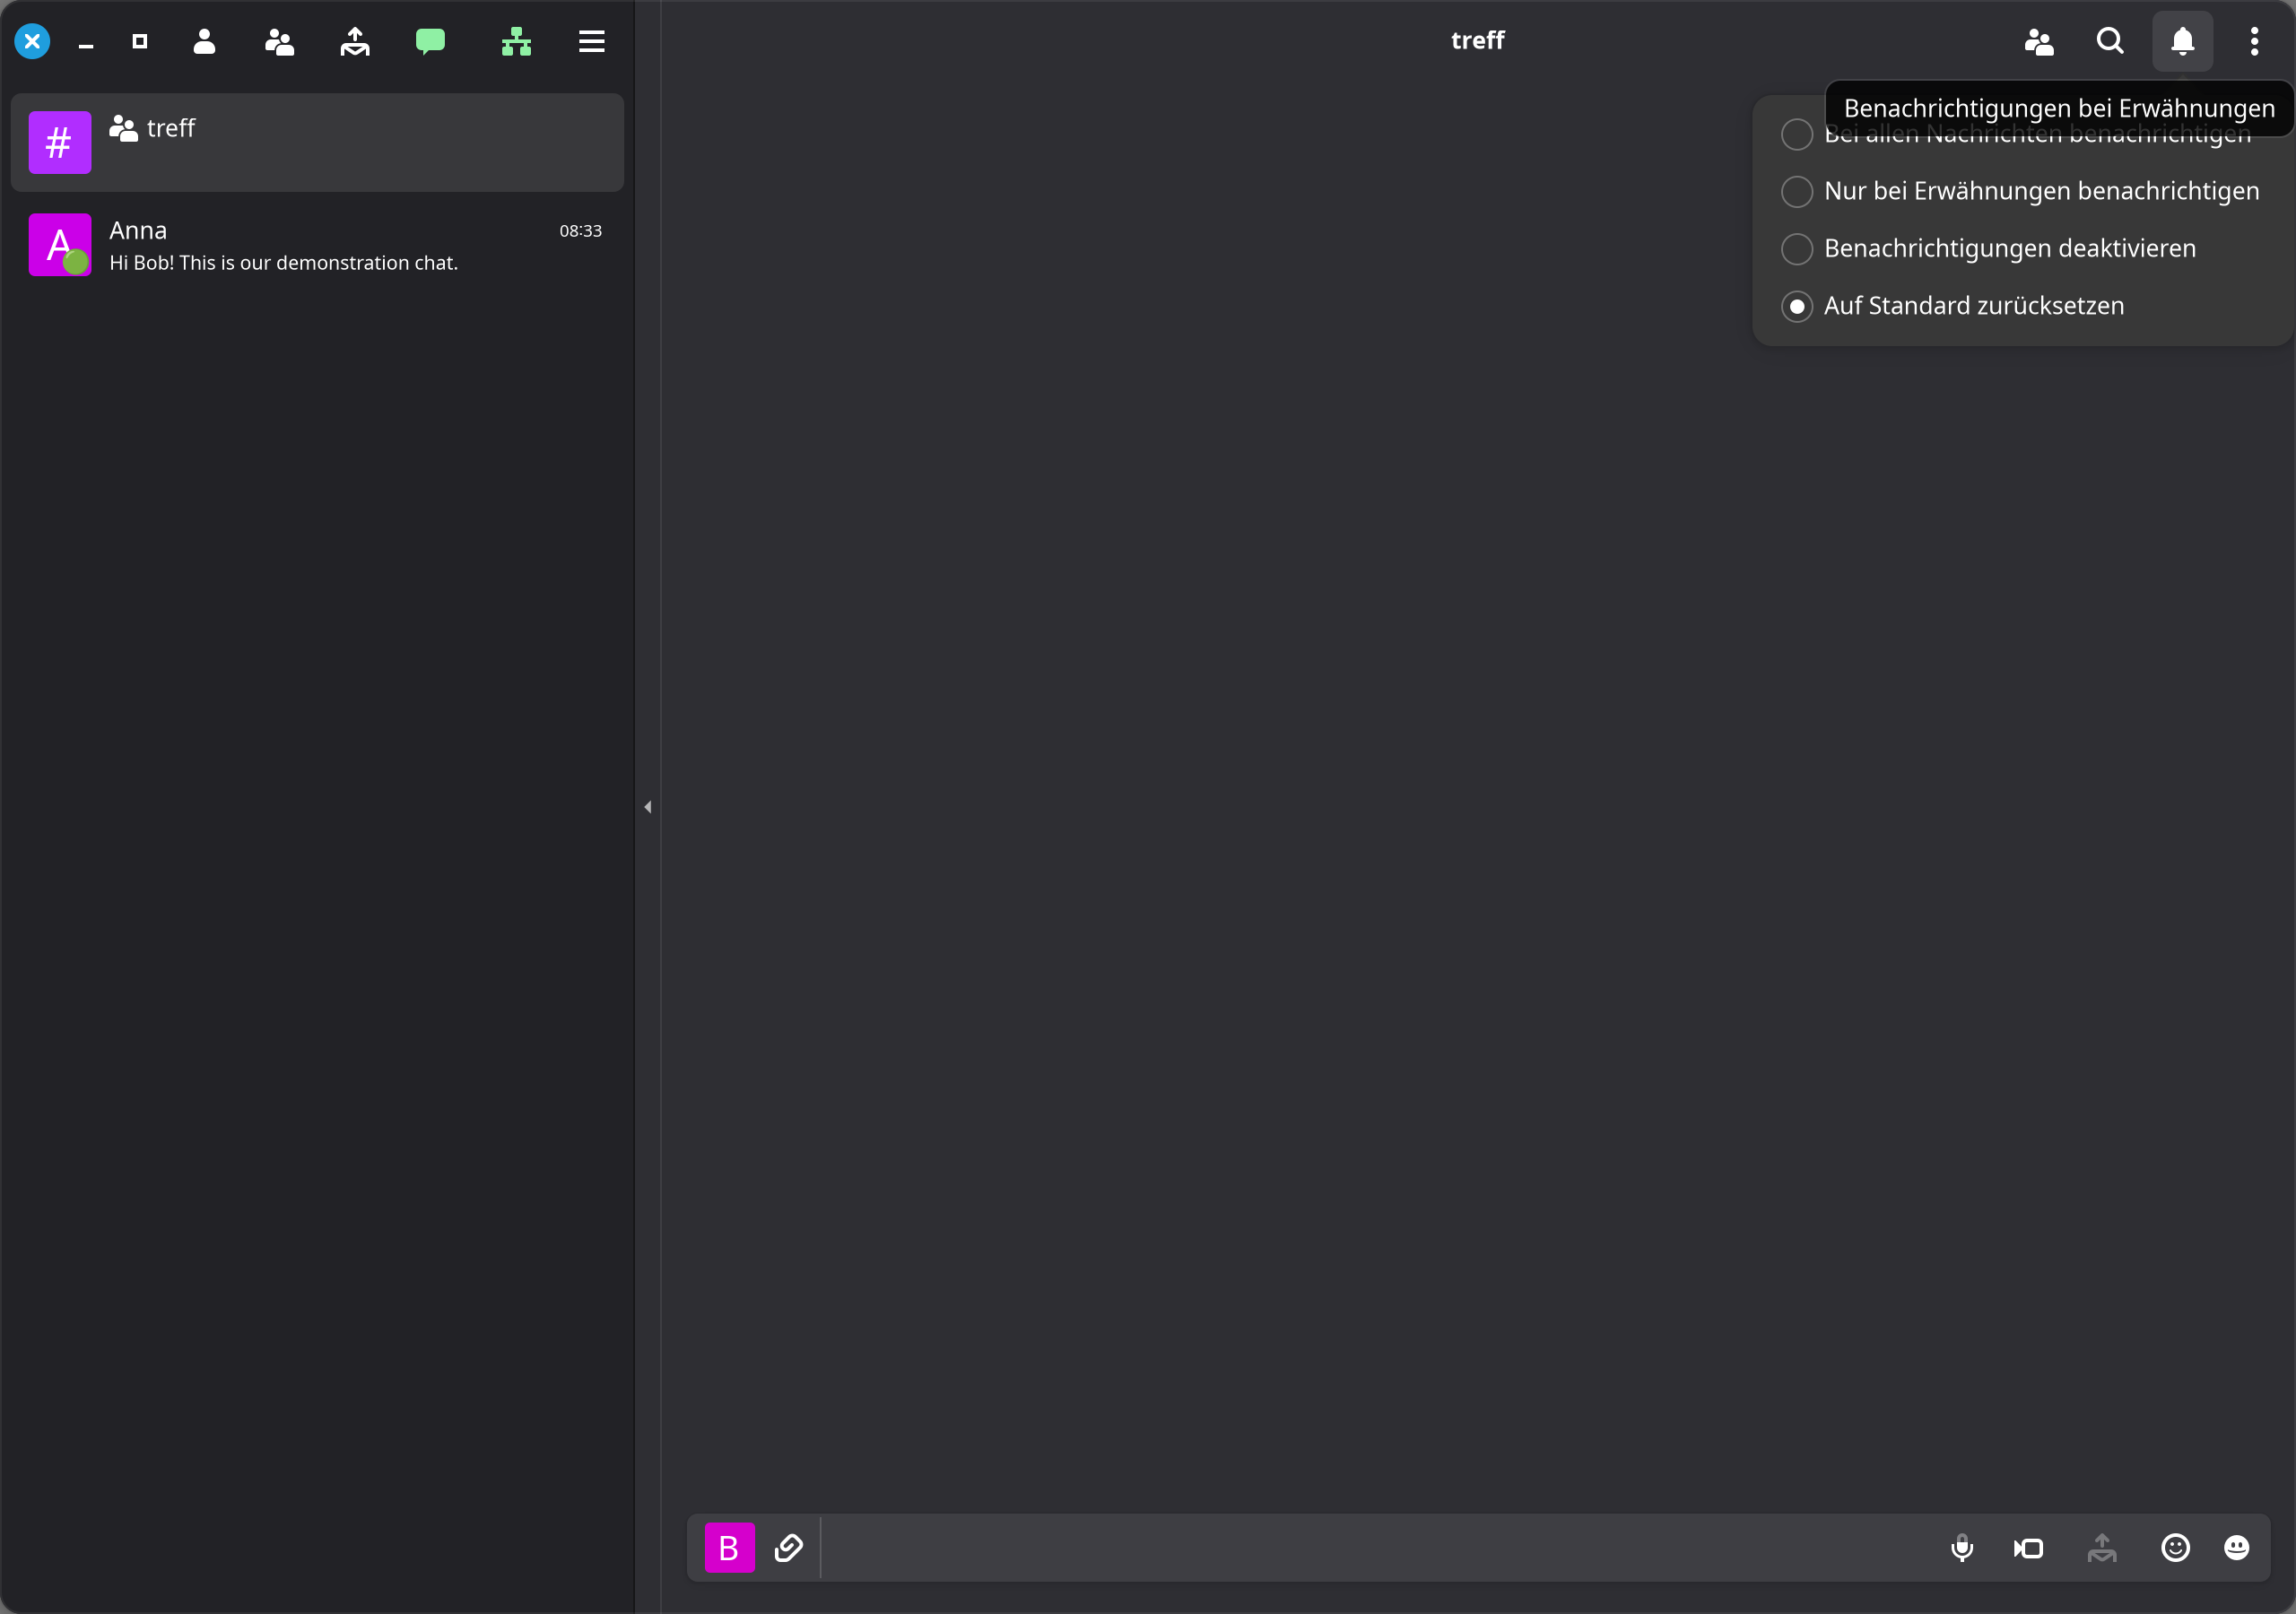Choose 'Benachrichtigungen deaktivieren' radio option
The width and height of the screenshot is (2296, 1614).
[x=1989, y=248]
